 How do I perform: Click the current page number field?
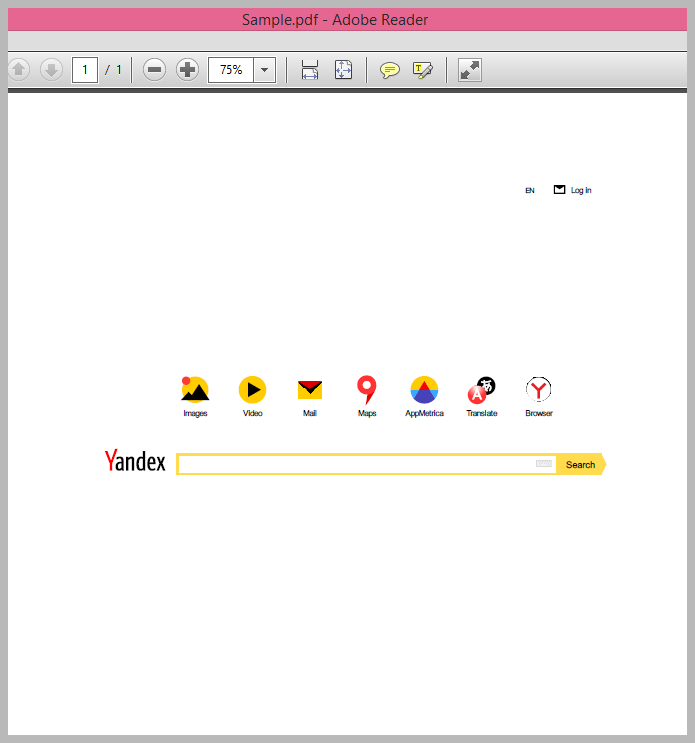click(85, 70)
